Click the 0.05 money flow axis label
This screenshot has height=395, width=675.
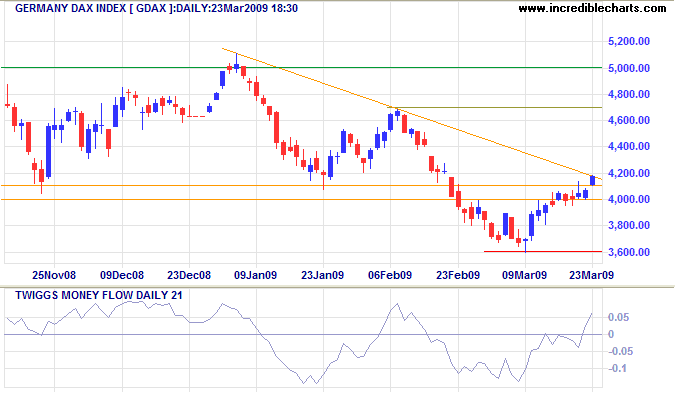pyautogui.click(x=619, y=318)
